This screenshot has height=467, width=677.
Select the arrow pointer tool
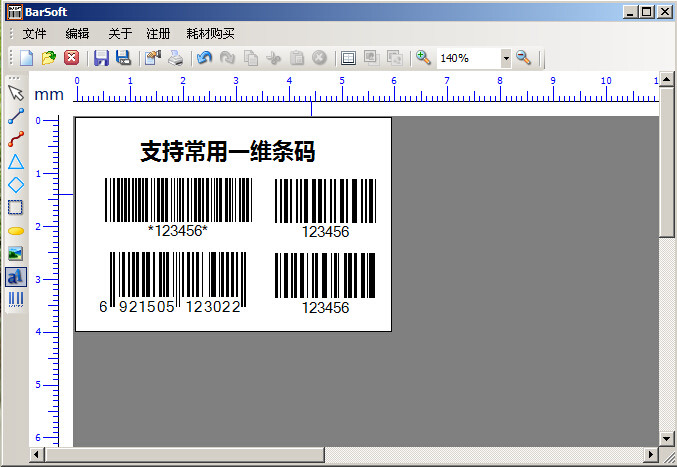(x=16, y=93)
